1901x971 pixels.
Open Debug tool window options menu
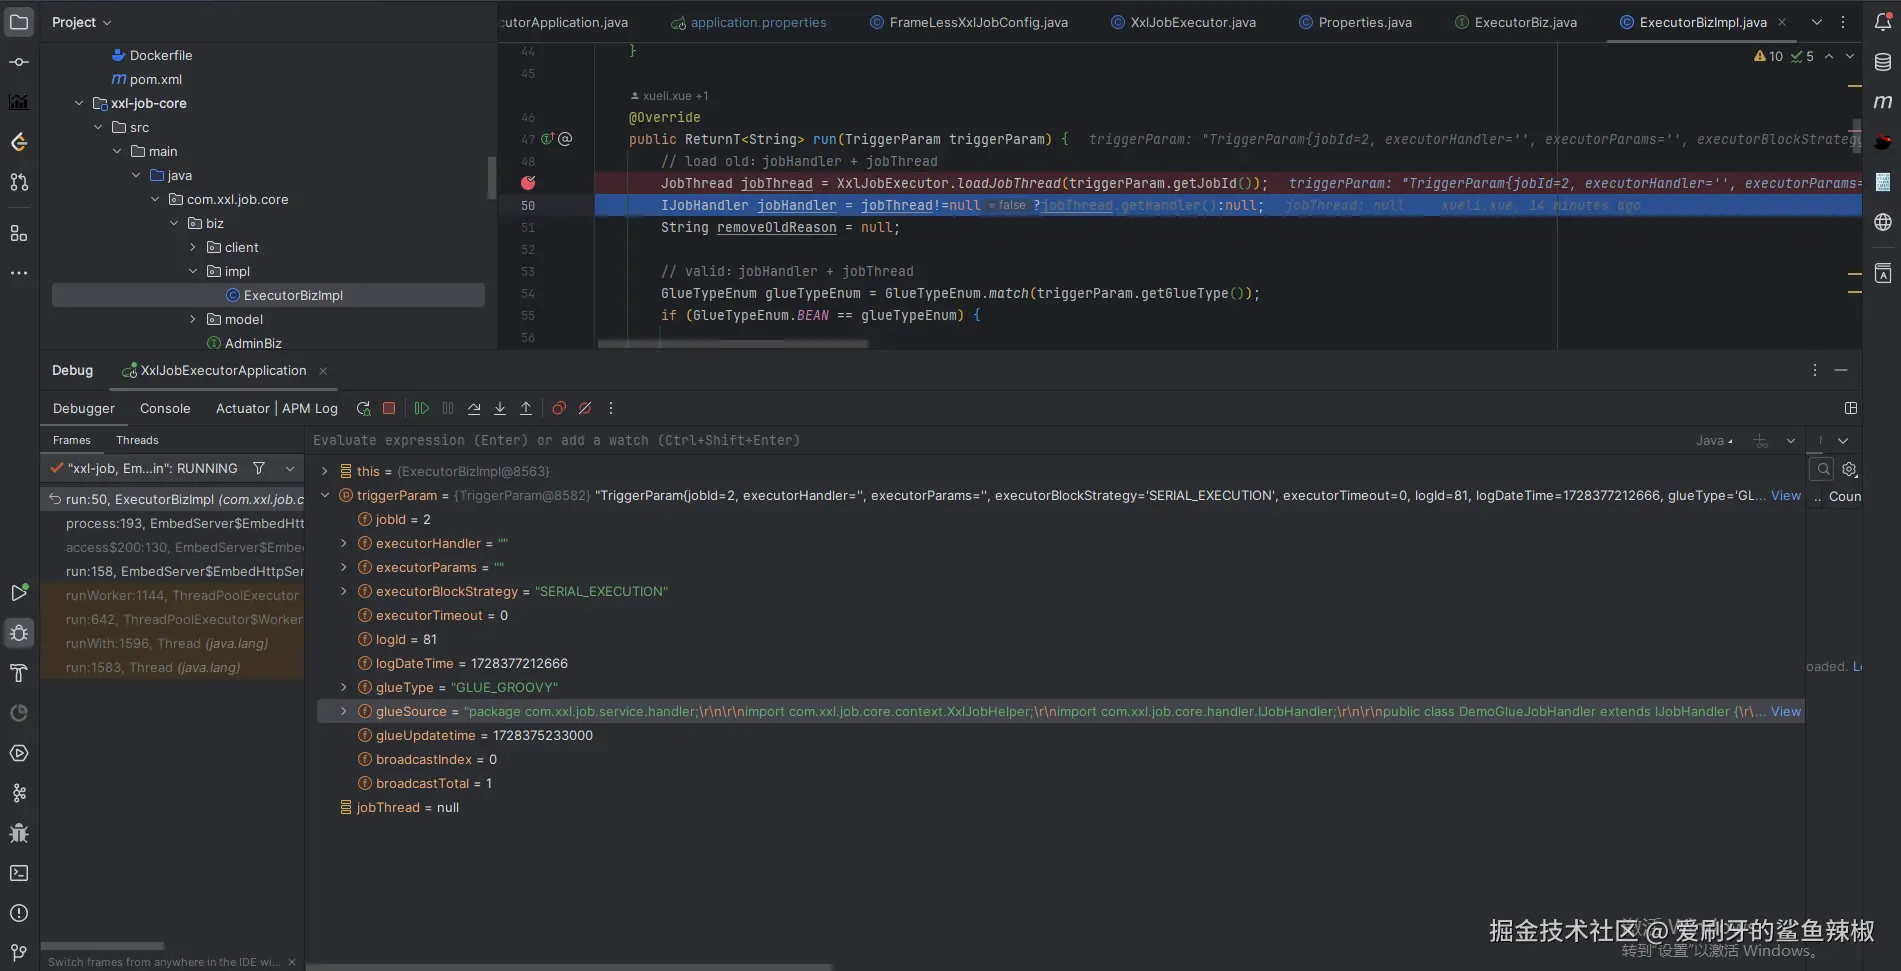point(1815,370)
